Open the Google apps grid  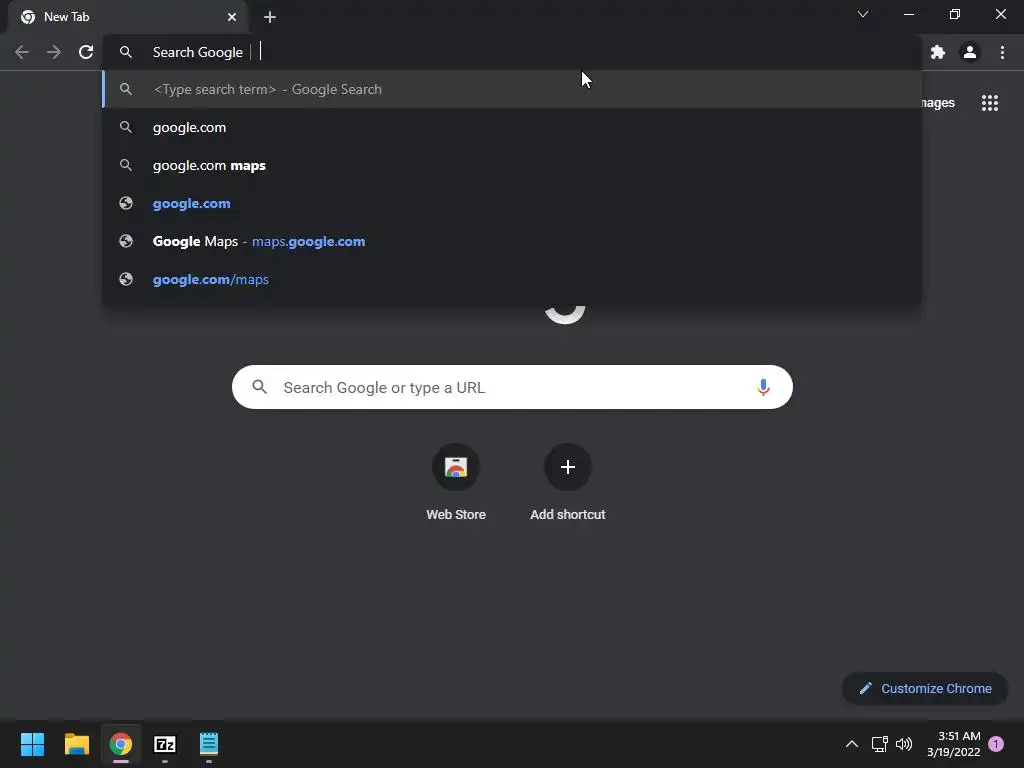pyautogui.click(x=990, y=103)
